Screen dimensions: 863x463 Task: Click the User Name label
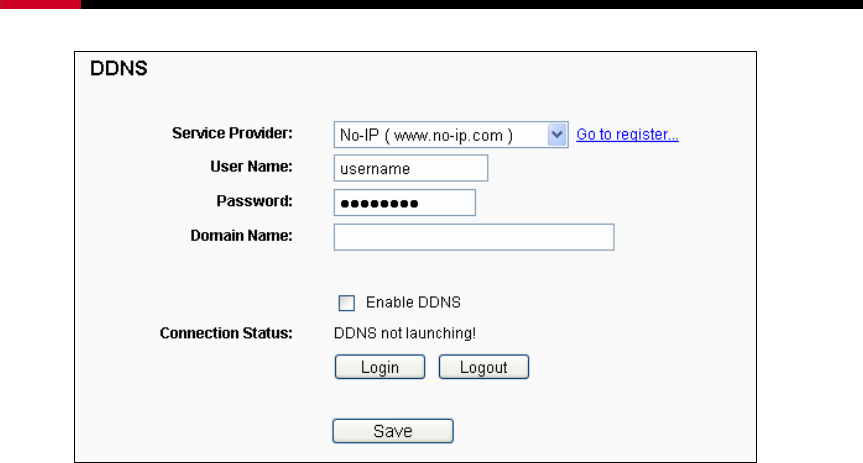coord(252,167)
